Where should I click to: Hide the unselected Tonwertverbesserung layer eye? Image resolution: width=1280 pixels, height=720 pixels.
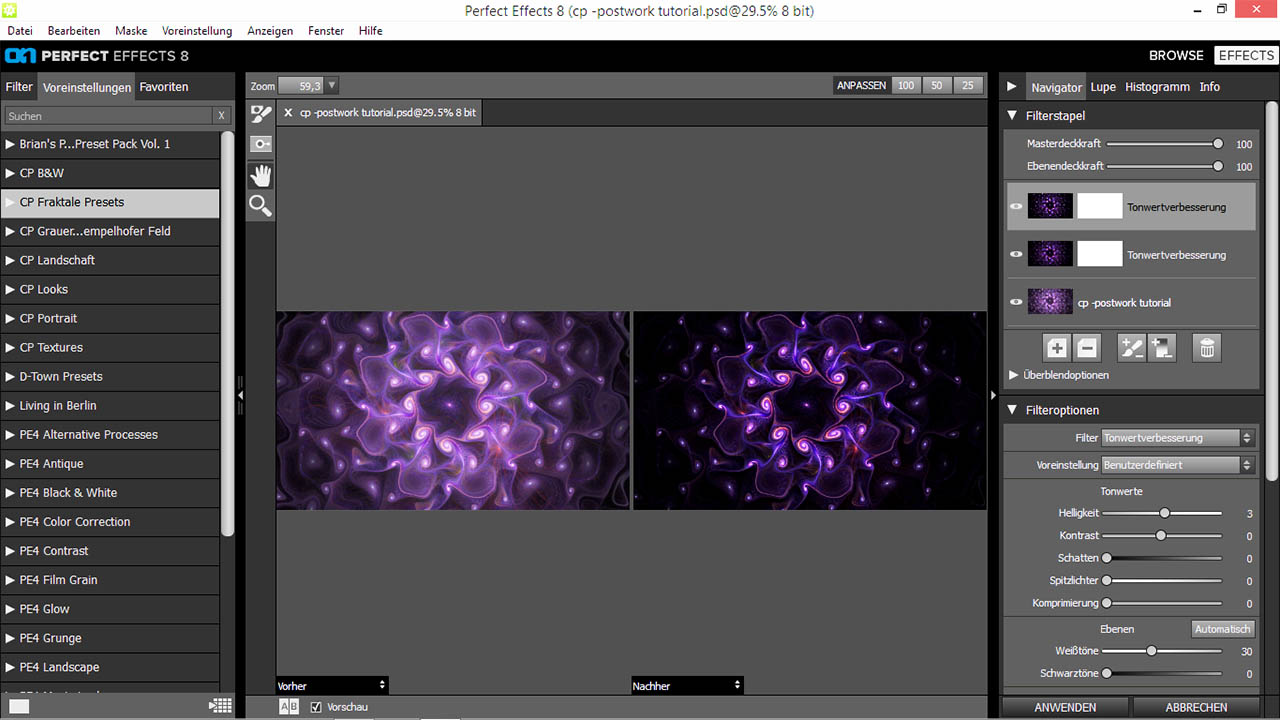pyautogui.click(x=1016, y=255)
